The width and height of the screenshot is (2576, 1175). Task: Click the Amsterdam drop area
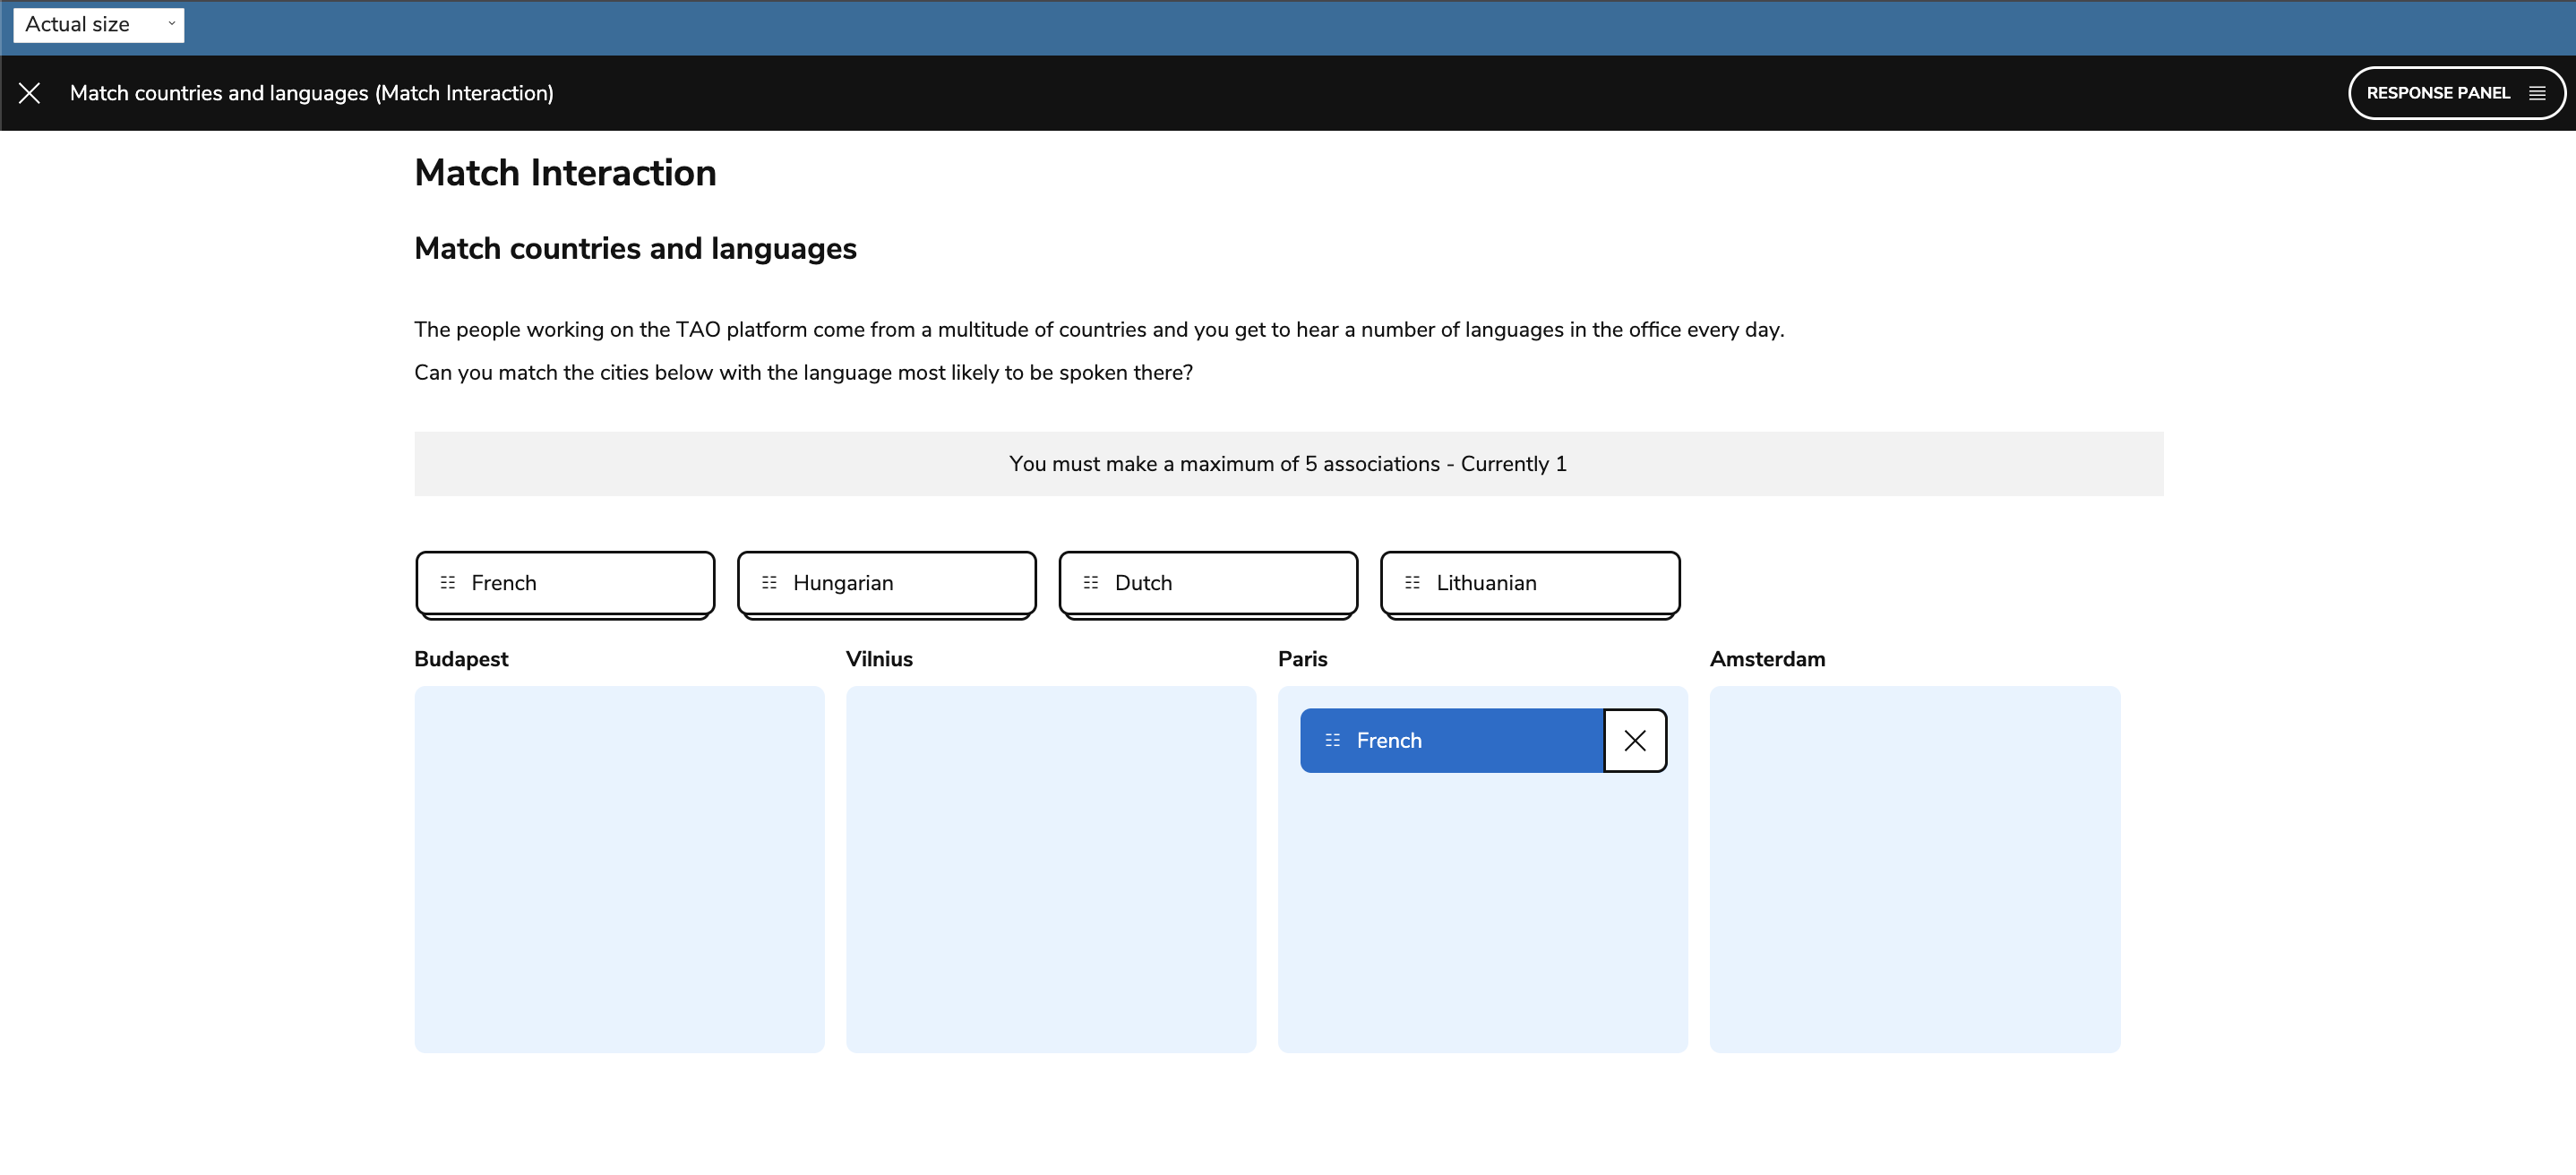[x=1915, y=869]
